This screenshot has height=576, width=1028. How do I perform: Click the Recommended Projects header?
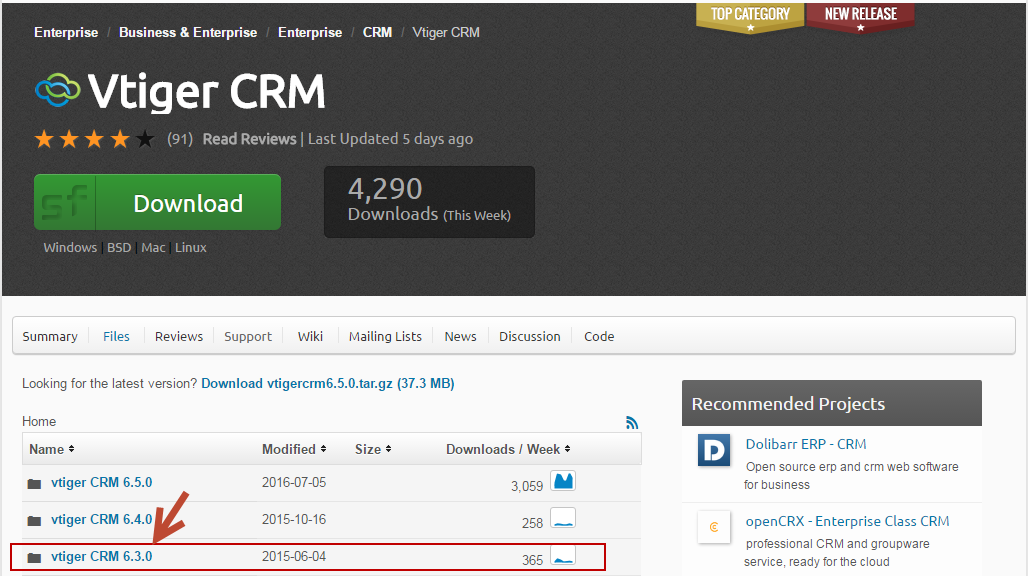coord(832,403)
